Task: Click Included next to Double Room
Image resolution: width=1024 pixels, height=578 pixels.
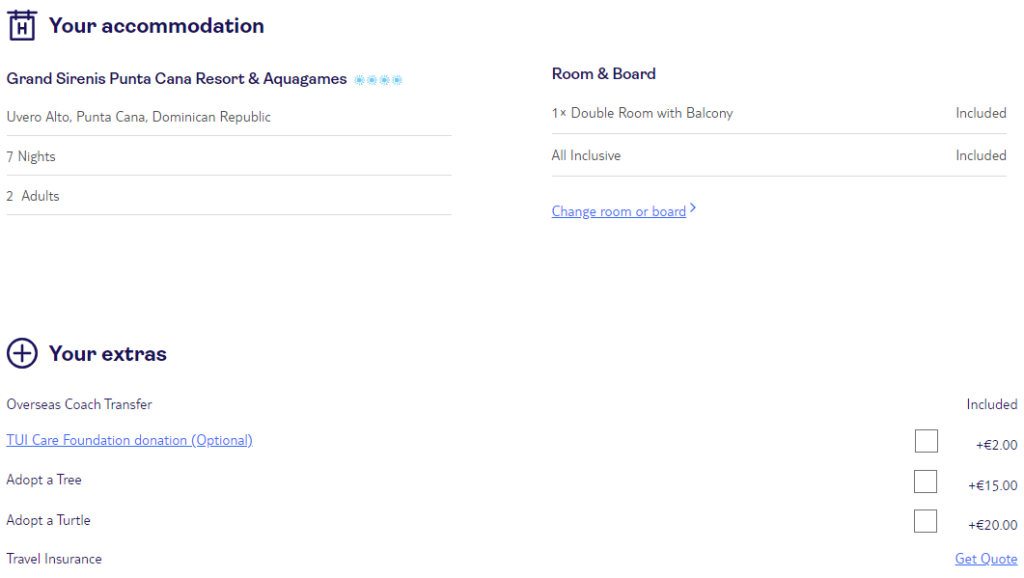Action: [x=981, y=113]
